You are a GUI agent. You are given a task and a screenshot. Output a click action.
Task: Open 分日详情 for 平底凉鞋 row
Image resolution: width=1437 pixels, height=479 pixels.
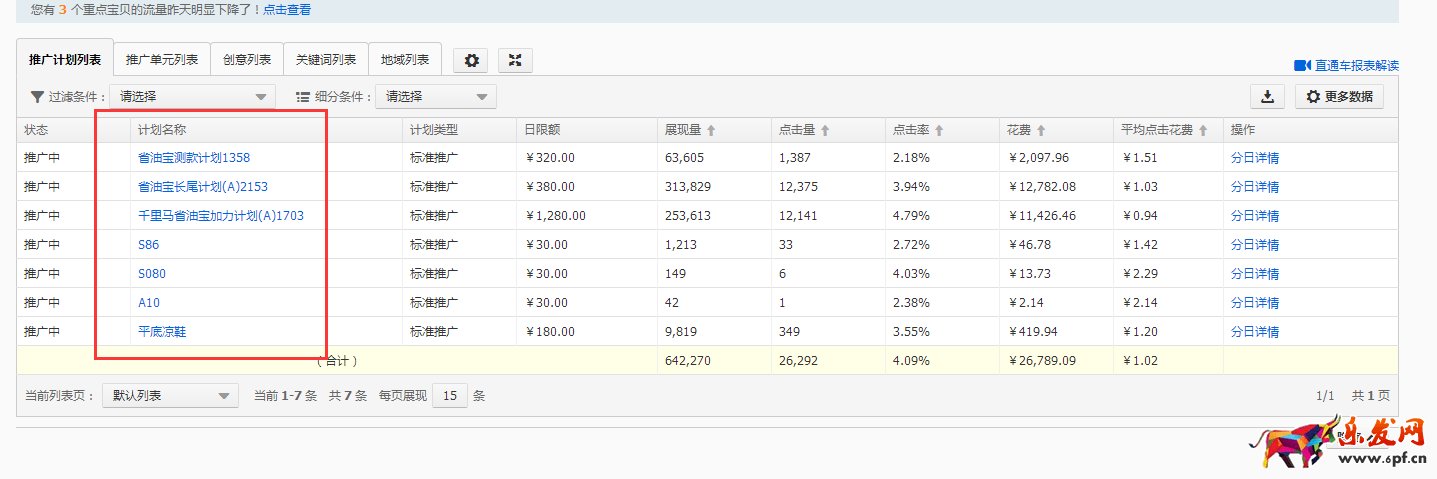pos(1254,332)
